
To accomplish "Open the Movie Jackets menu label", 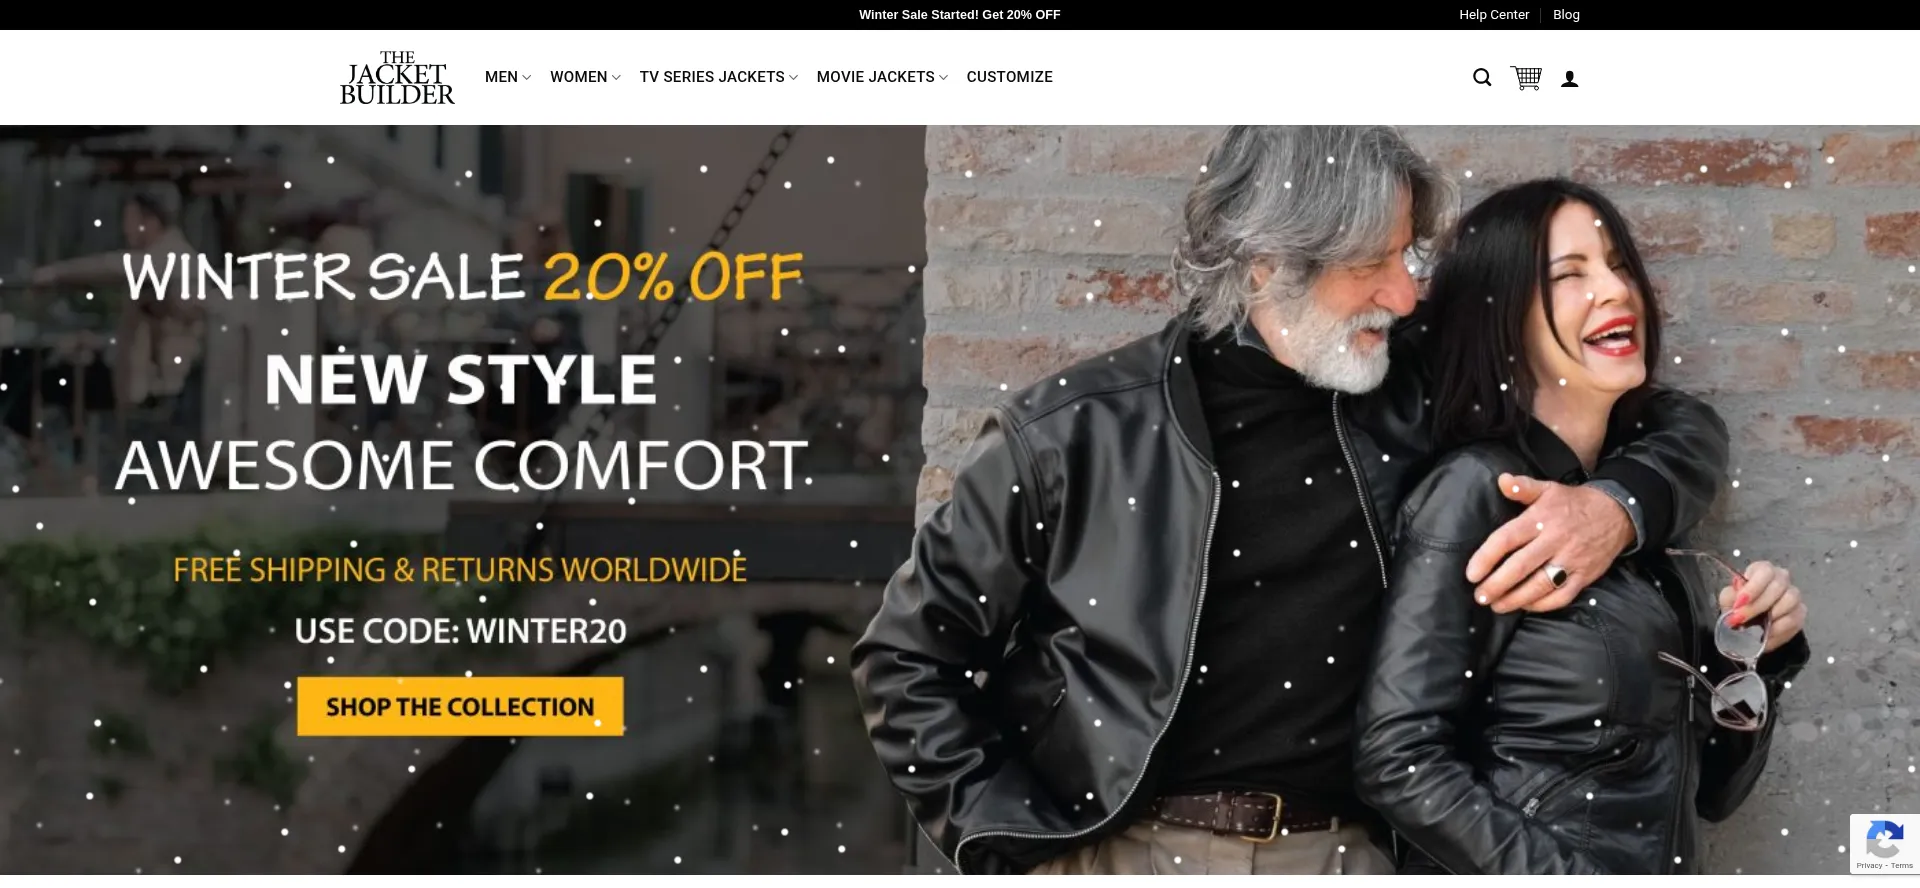I will pyautogui.click(x=875, y=77).
